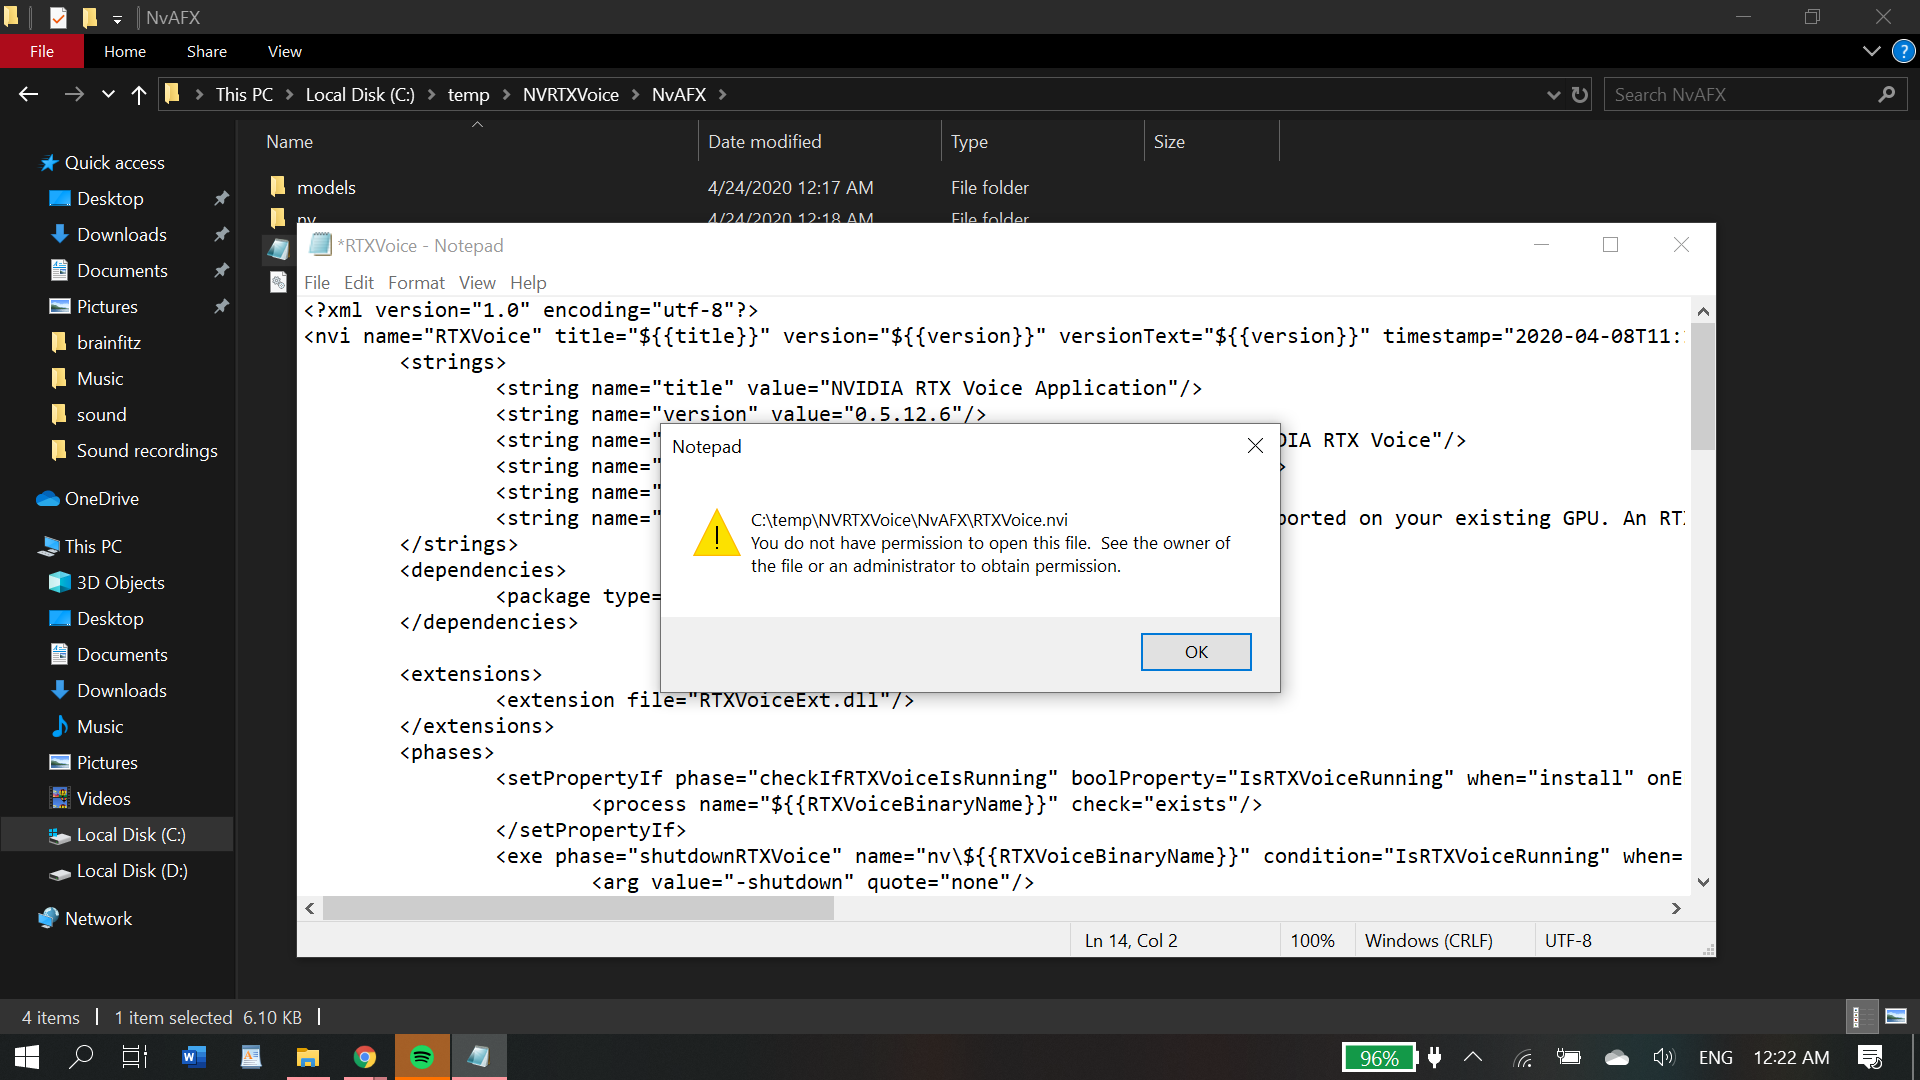Open OneDrive in the navigation pane
The image size is (1920, 1080).
[x=101, y=498]
